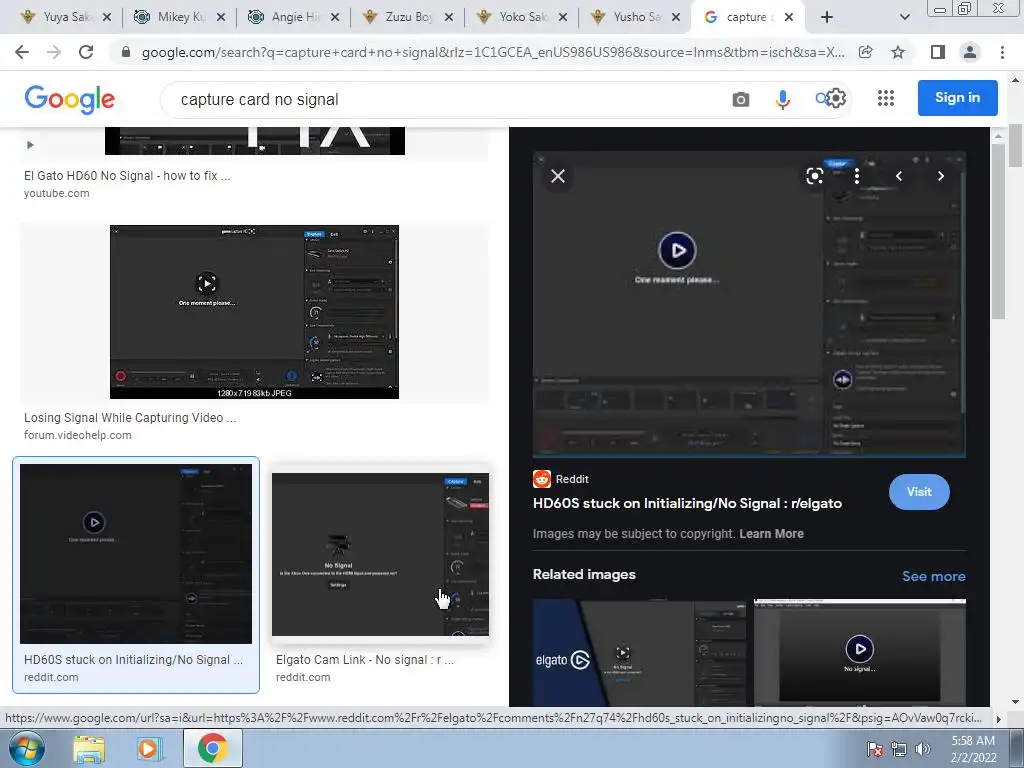Open preview image more options menu
The width and height of the screenshot is (1024, 768).
pyautogui.click(x=857, y=176)
